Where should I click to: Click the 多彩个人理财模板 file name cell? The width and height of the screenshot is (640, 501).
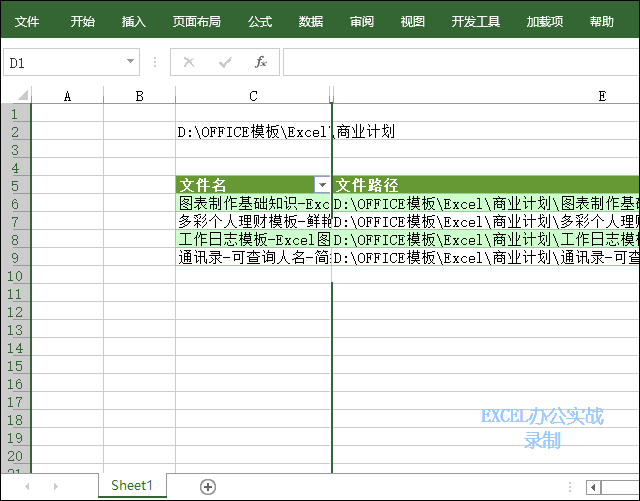pyautogui.click(x=253, y=221)
